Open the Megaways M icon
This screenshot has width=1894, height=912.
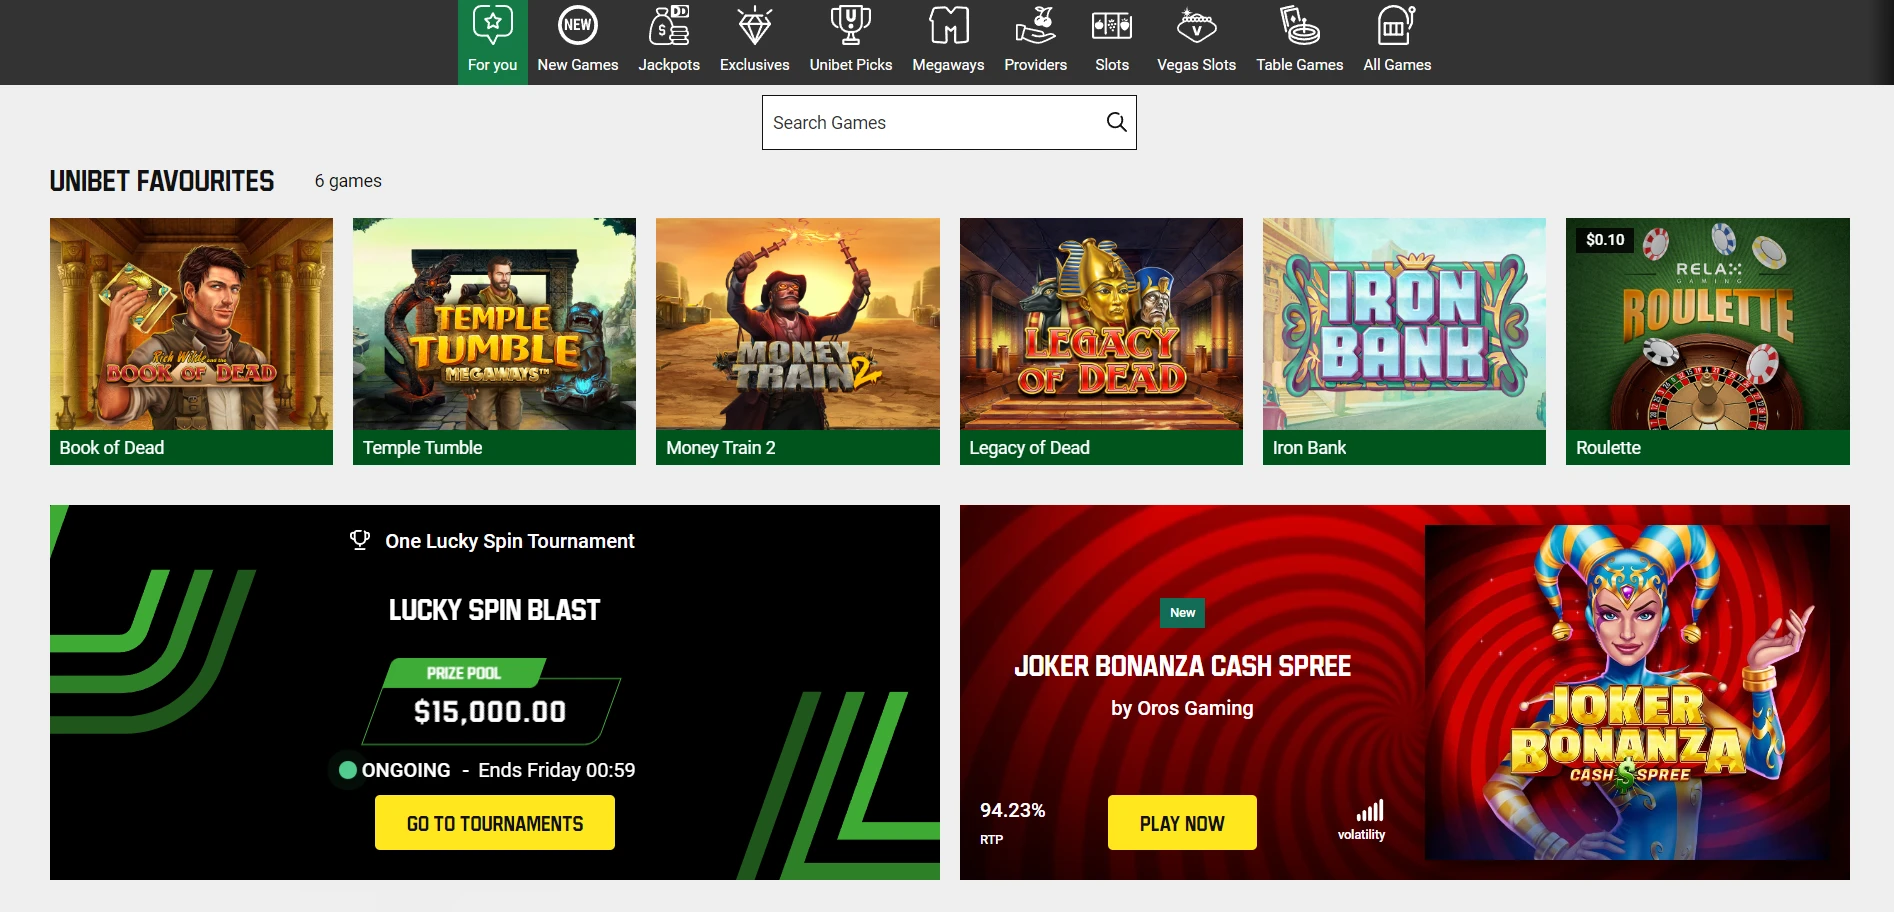[948, 25]
